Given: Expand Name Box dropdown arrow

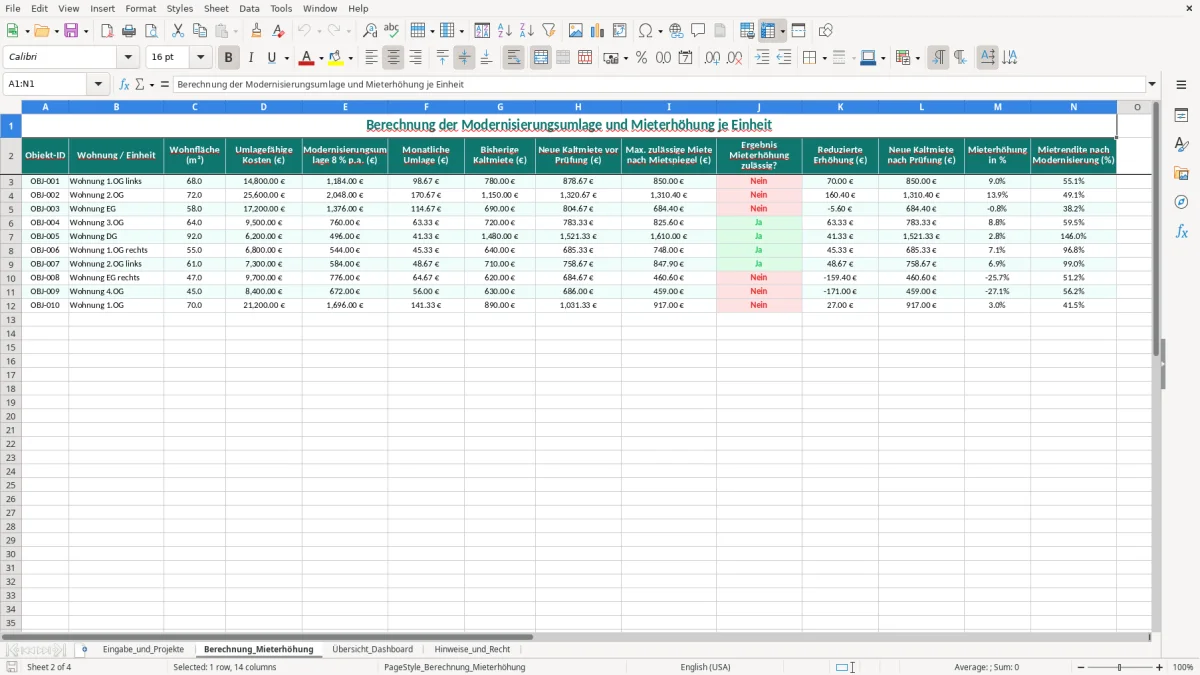Looking at the screenshot, I should click(98, 85).
